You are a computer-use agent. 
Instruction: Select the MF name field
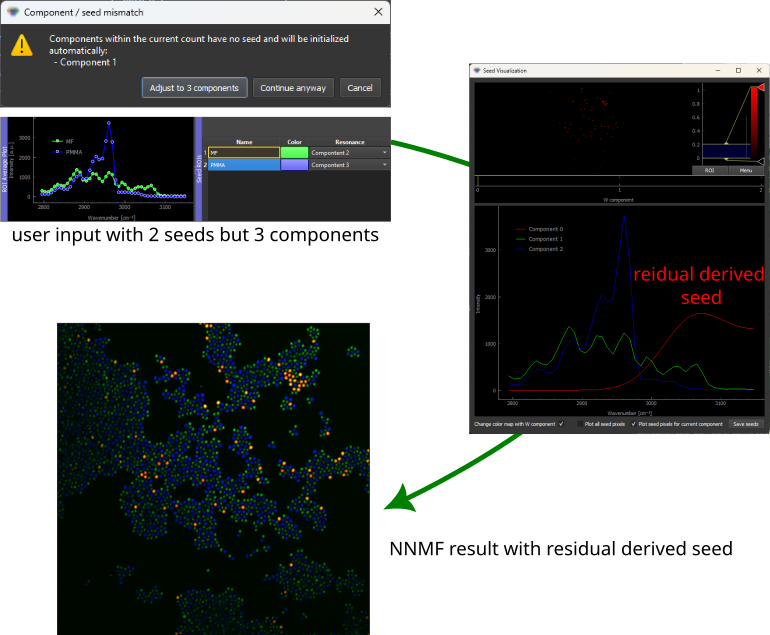point(244,153)
